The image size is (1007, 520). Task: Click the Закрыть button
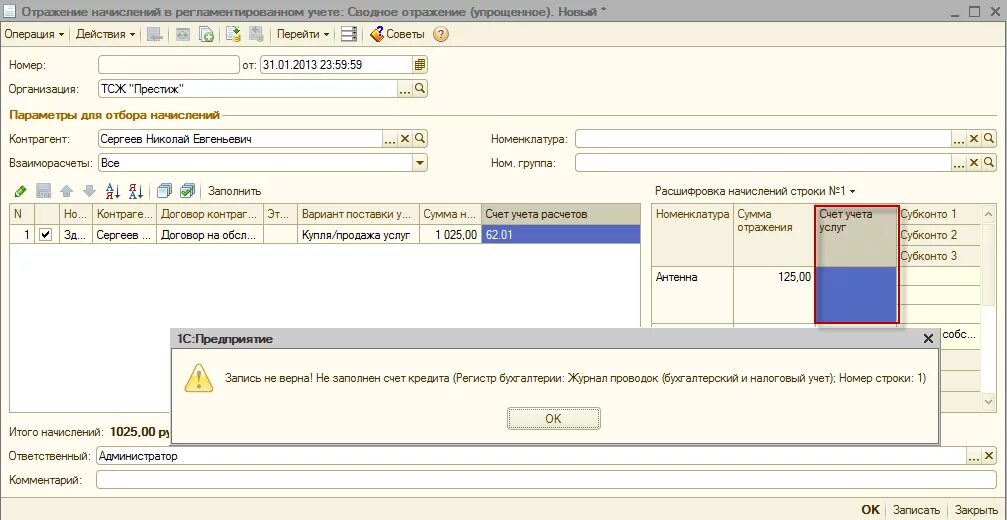976,509
